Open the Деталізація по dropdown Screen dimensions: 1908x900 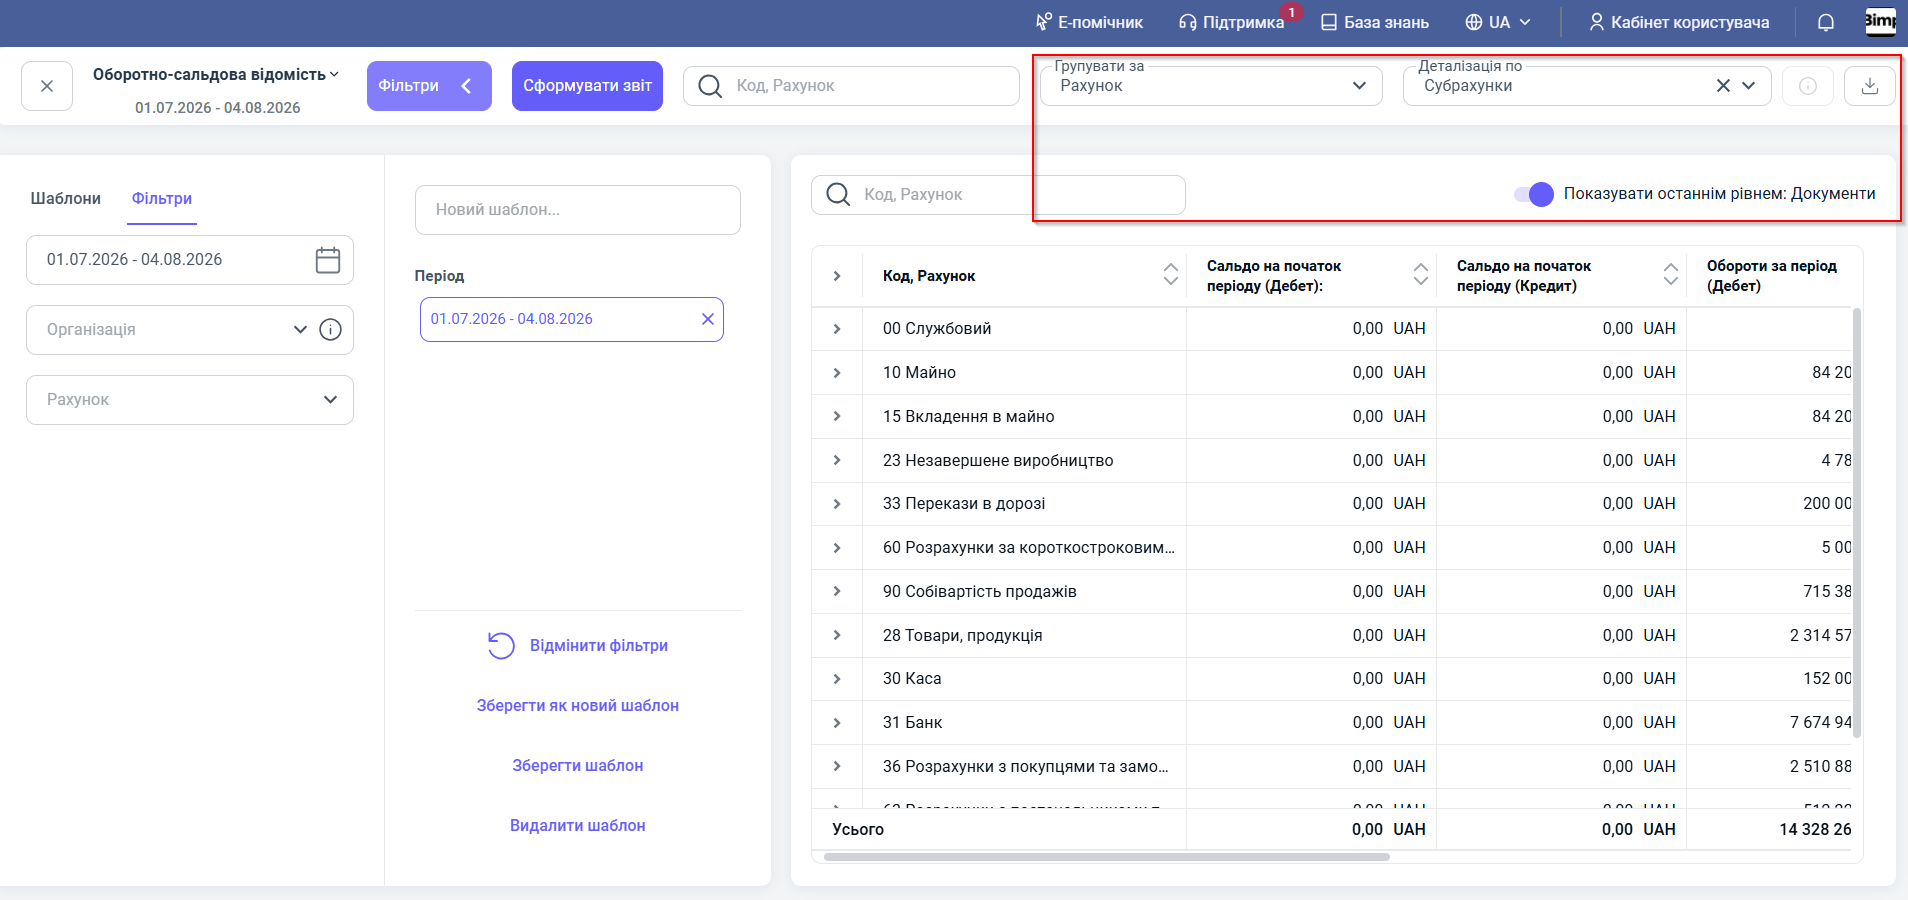coord(1748,86)
